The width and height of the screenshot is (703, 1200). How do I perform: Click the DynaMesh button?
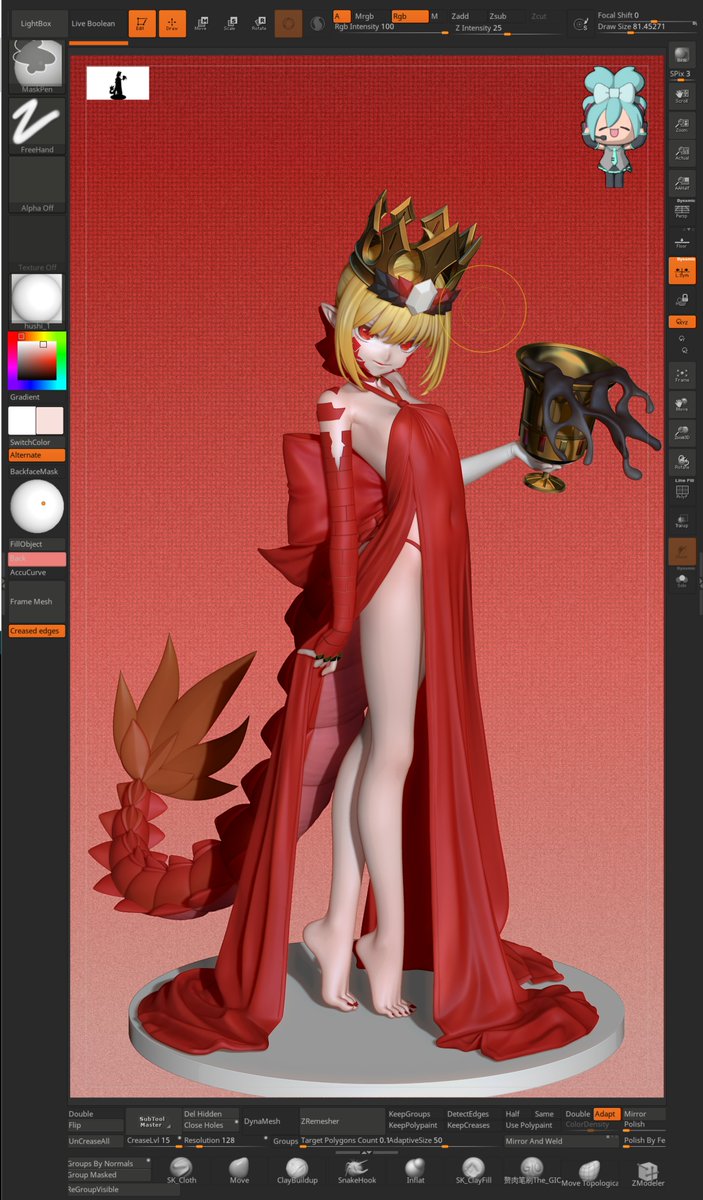[x=262, y=1121]
